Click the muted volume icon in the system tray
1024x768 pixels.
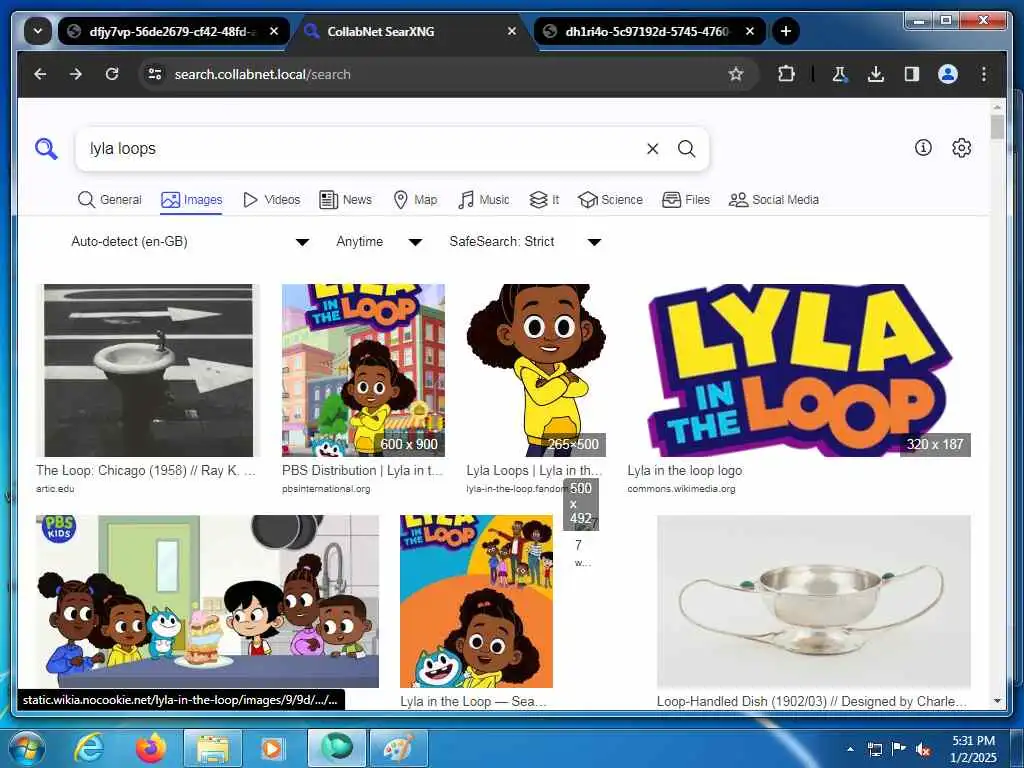(x=923, y=749)
